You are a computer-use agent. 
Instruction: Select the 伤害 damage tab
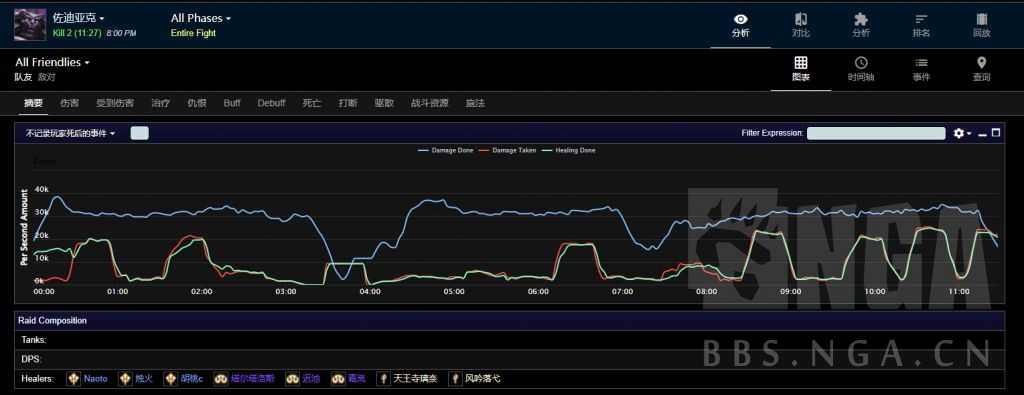coord(69,103)
